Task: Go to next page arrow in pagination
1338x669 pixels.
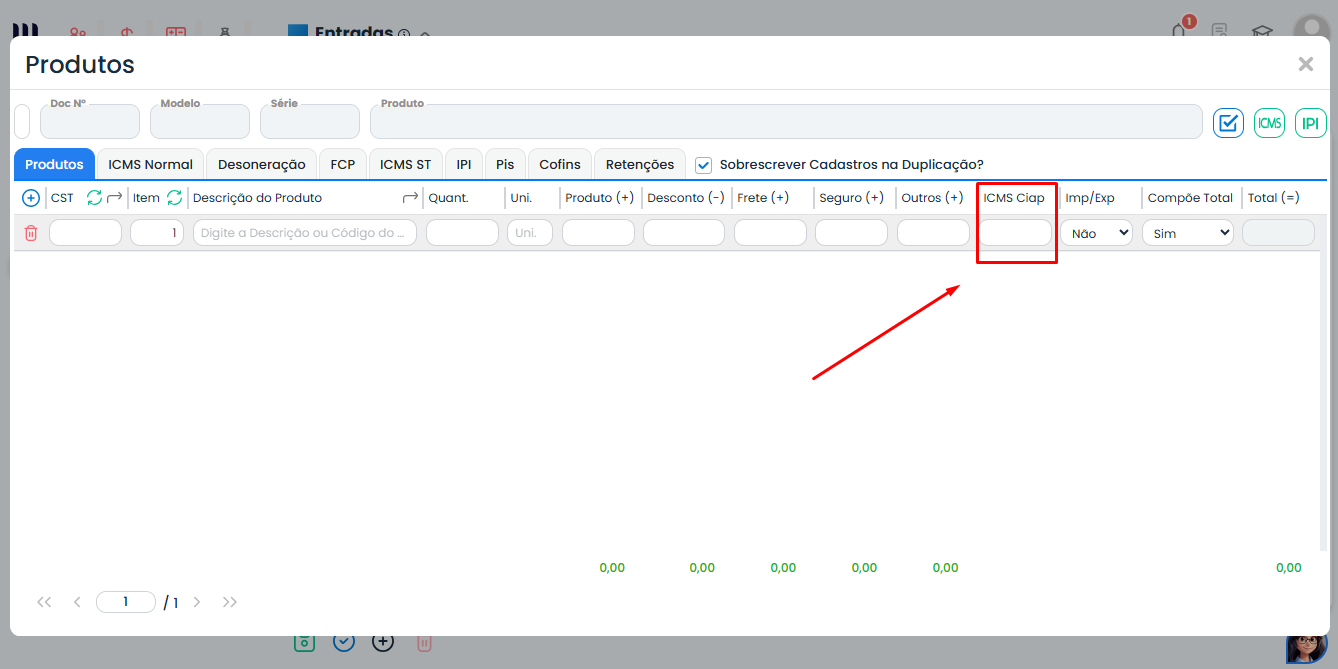Action: pyautogui.click(x=197, y=602)
